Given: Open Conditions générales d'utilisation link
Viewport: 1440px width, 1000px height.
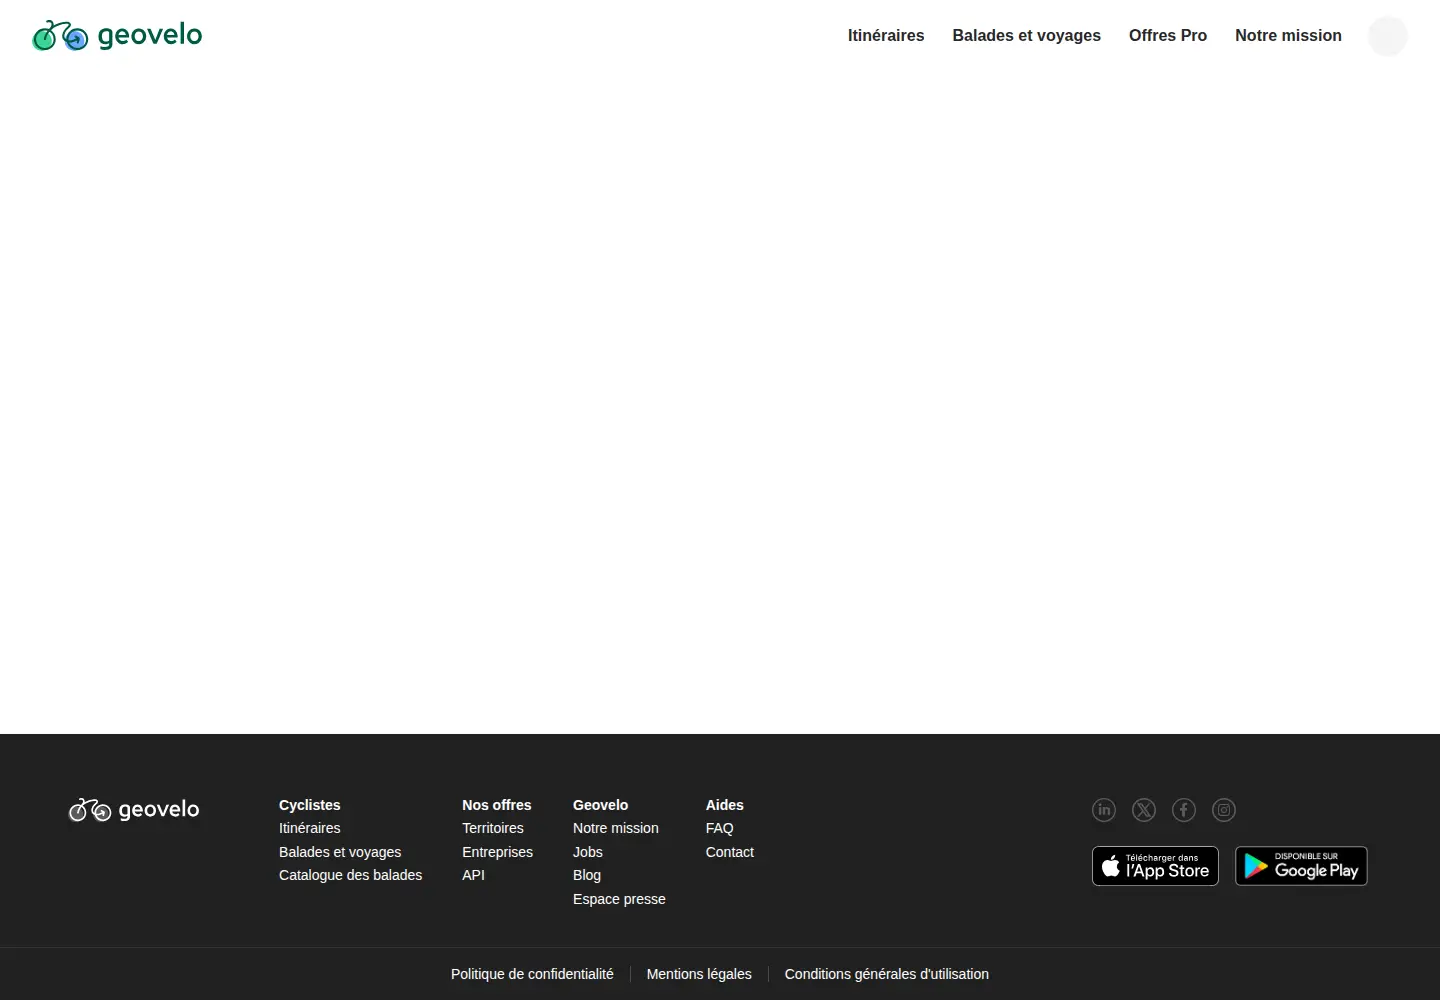Looking at the screenshot, I should tap(887, 974).
